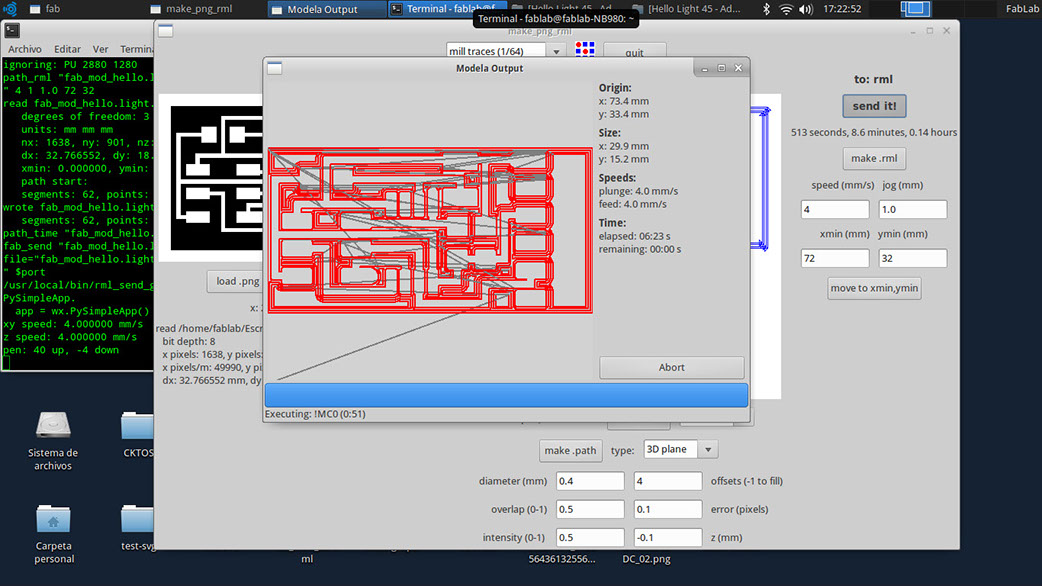Click the intensity (0-1) input field
The image size is (1042, 586).
590,537
